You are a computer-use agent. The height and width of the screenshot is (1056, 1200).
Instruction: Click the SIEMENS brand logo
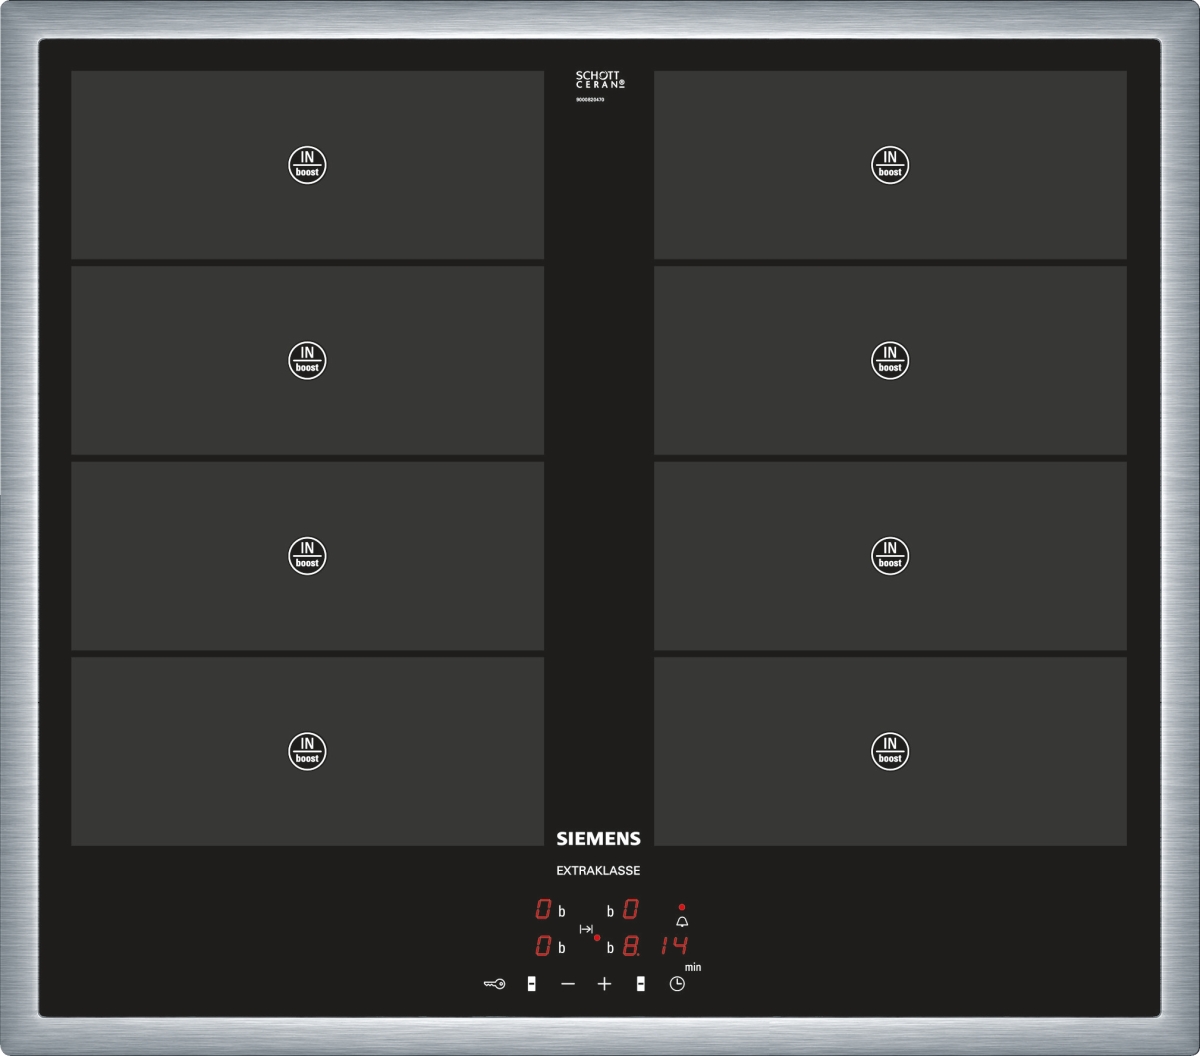coord(598,839)
